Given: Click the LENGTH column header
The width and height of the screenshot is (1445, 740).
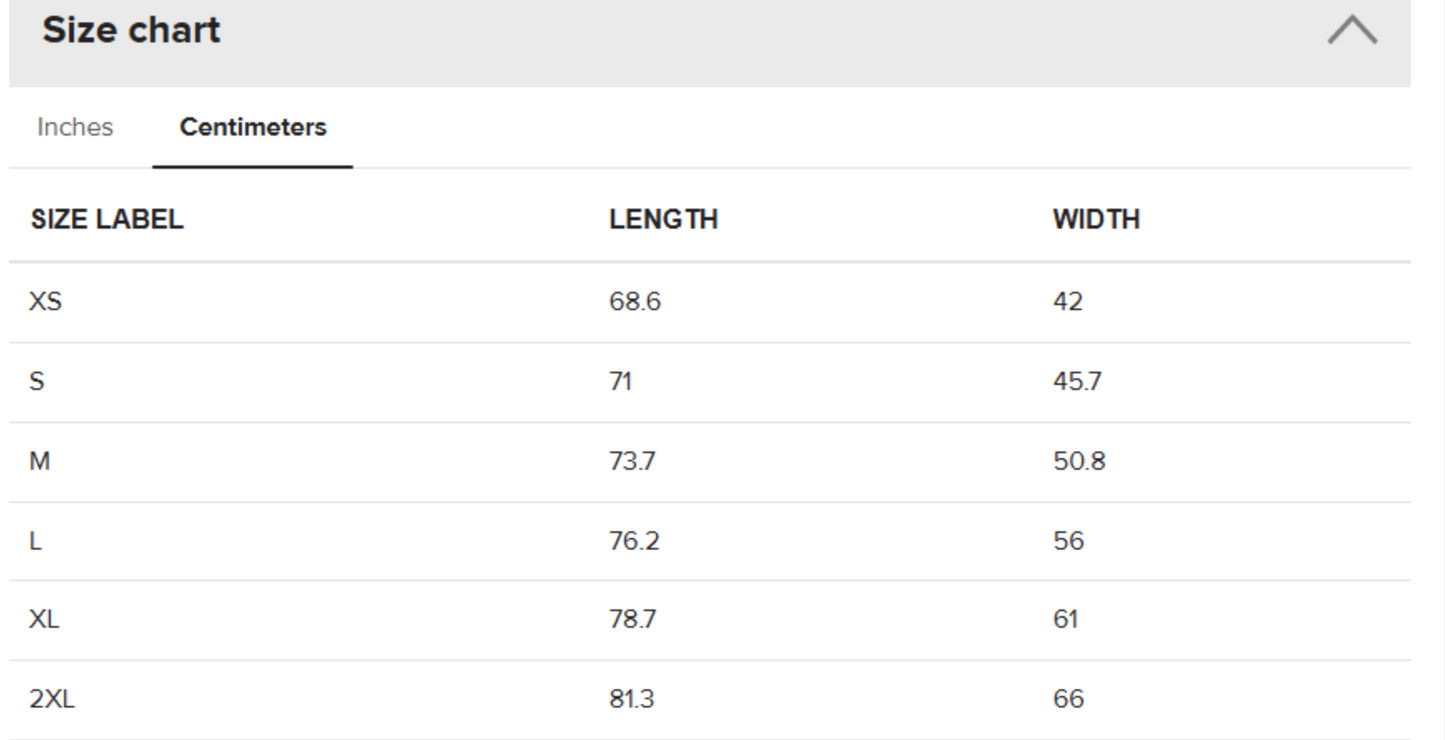Looking at the screenshot, I should coord(663,220).
